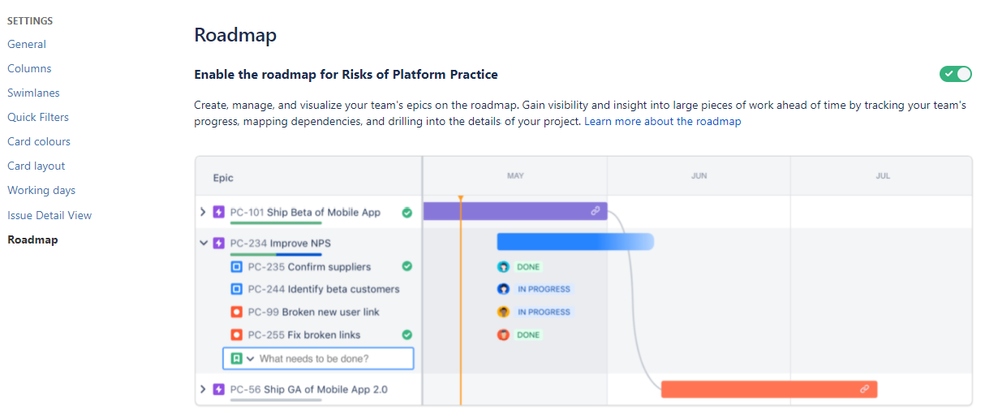This screenshot has width=998, height=414.
Task: Click green check mark beside PC-255
Action: [x=407, y=335]
